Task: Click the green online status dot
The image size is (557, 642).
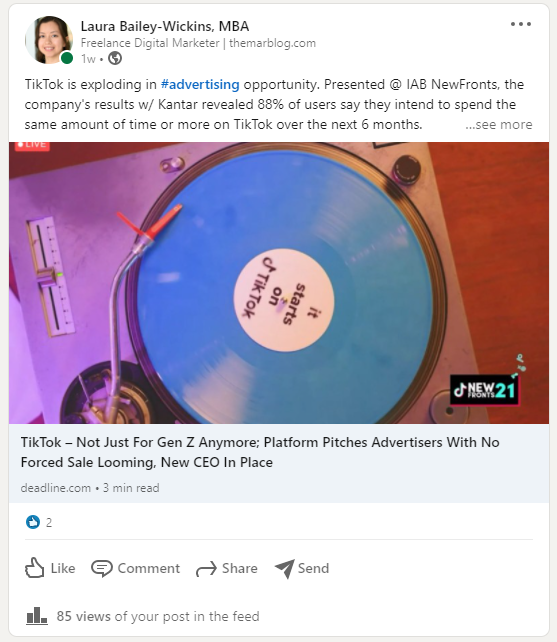Action: 67,58
